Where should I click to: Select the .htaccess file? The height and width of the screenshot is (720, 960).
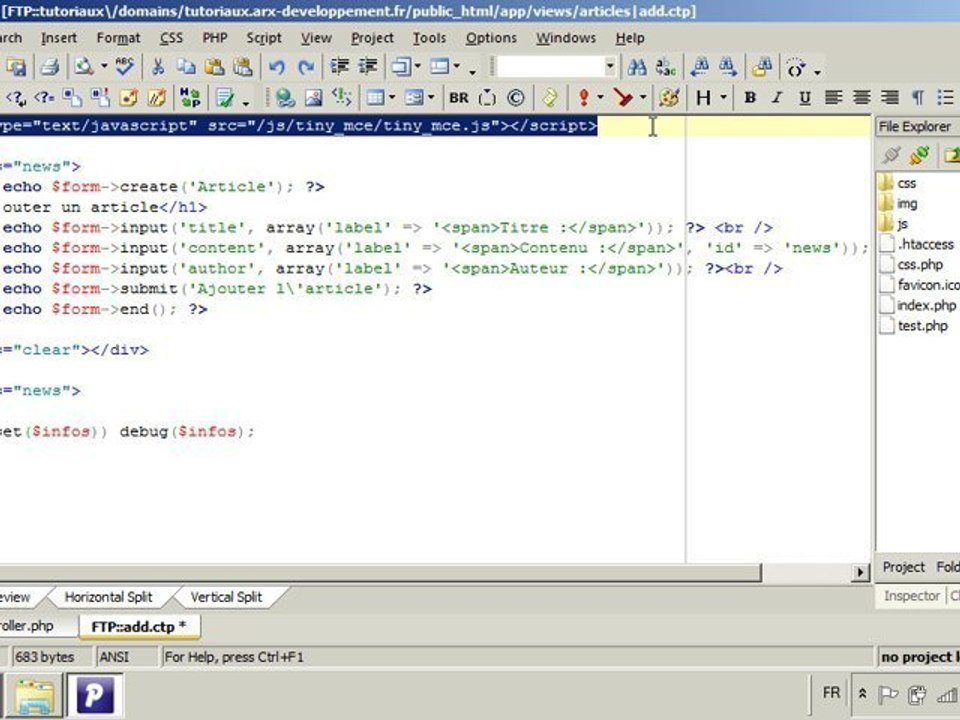(917, 244)
